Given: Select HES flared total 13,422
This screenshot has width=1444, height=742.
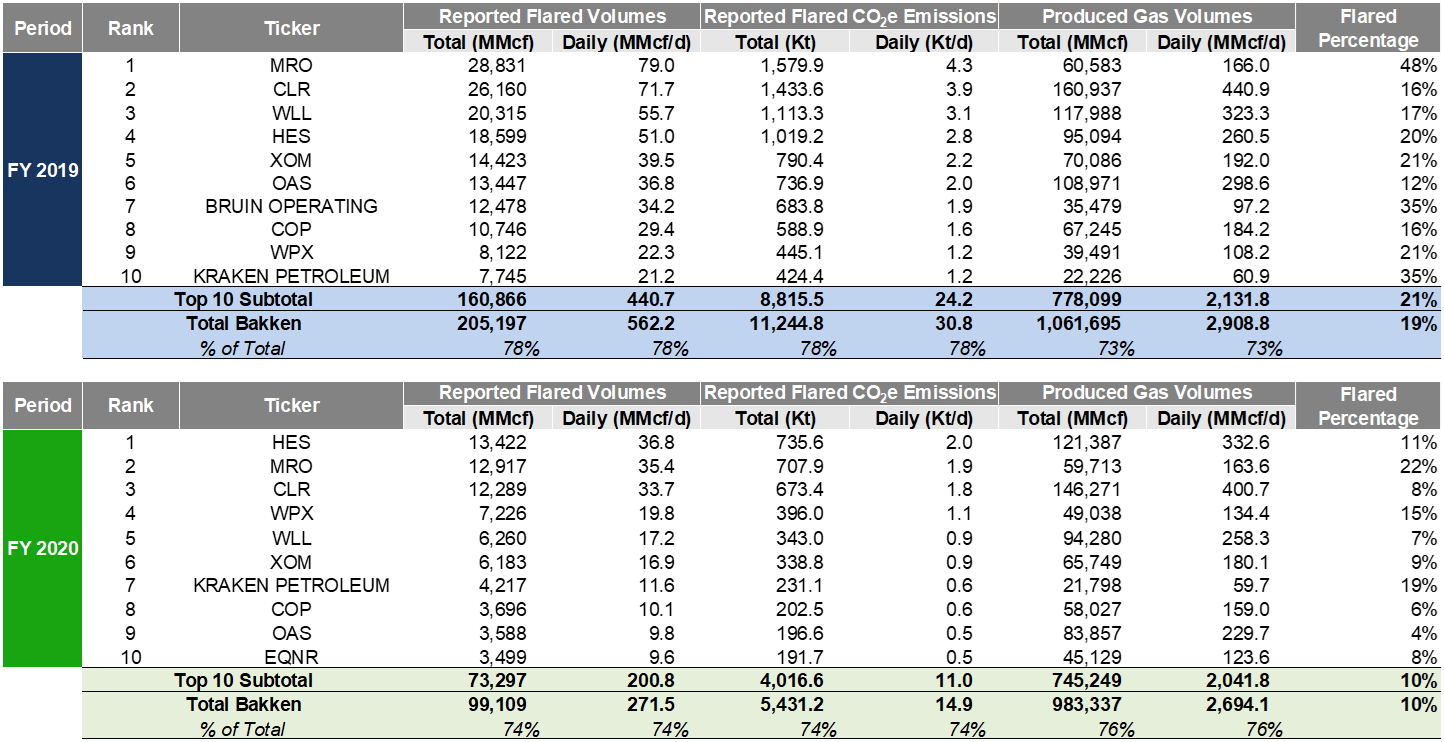Looking at the screenshot, I should click(x=498, y=442).
